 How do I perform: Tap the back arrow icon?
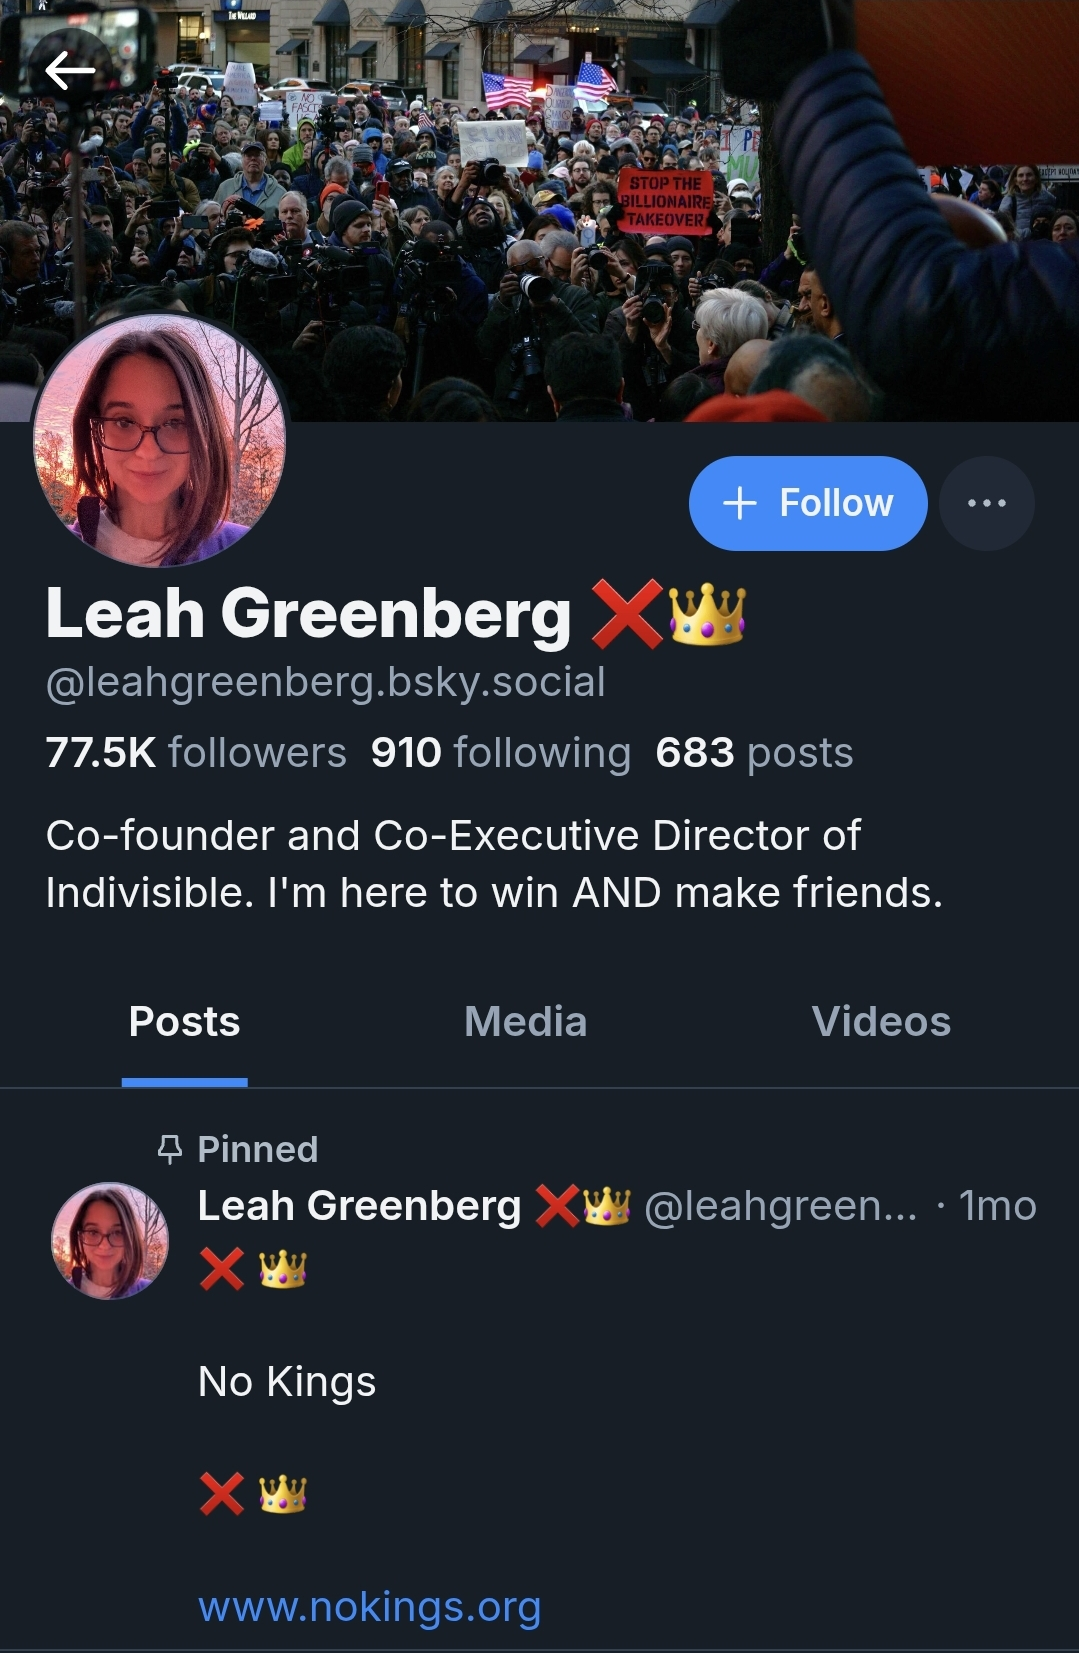70,70
